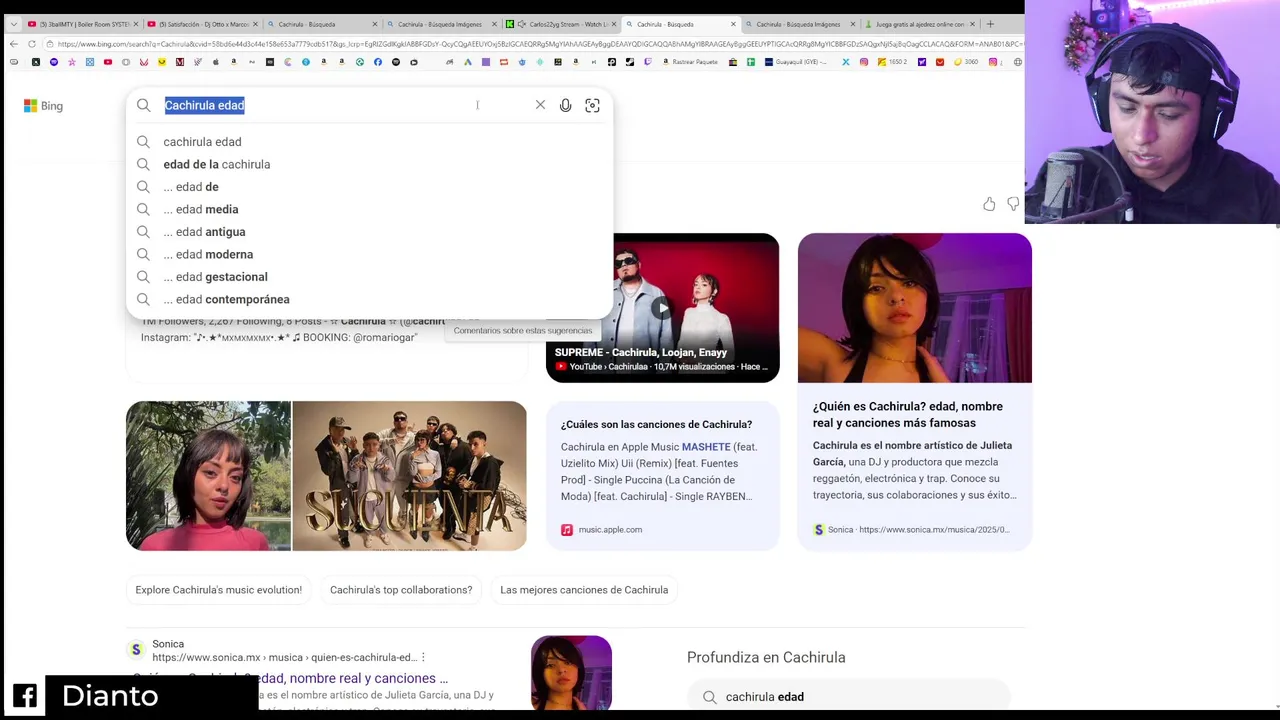Viewport: 1280px width, 720px height.
Task: Start voice search with the microphone icon
Action: (566, 105)
